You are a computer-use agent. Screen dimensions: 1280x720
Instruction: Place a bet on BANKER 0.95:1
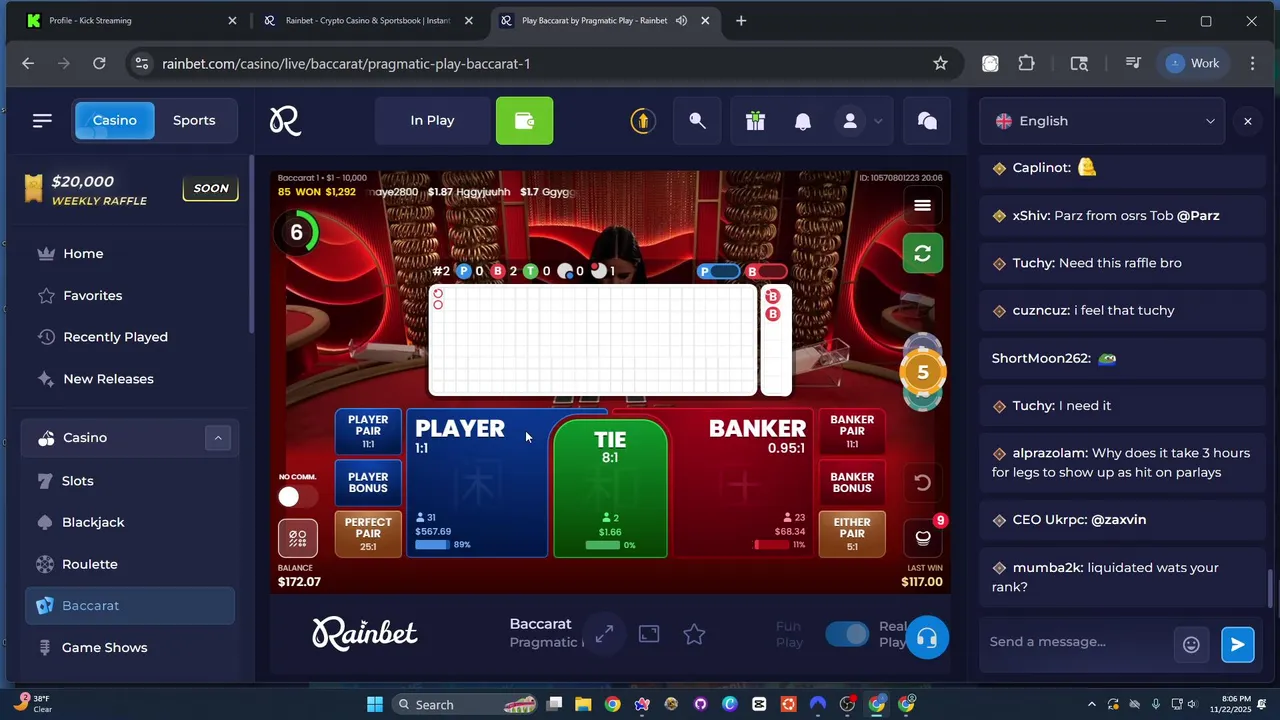coord(742,483)
